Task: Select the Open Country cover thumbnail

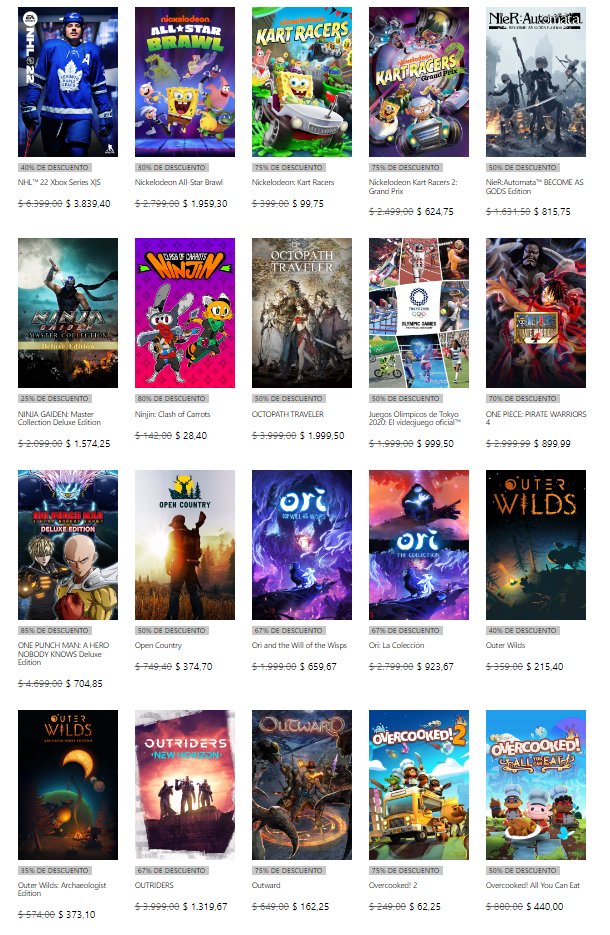Action: click(185, 545)
